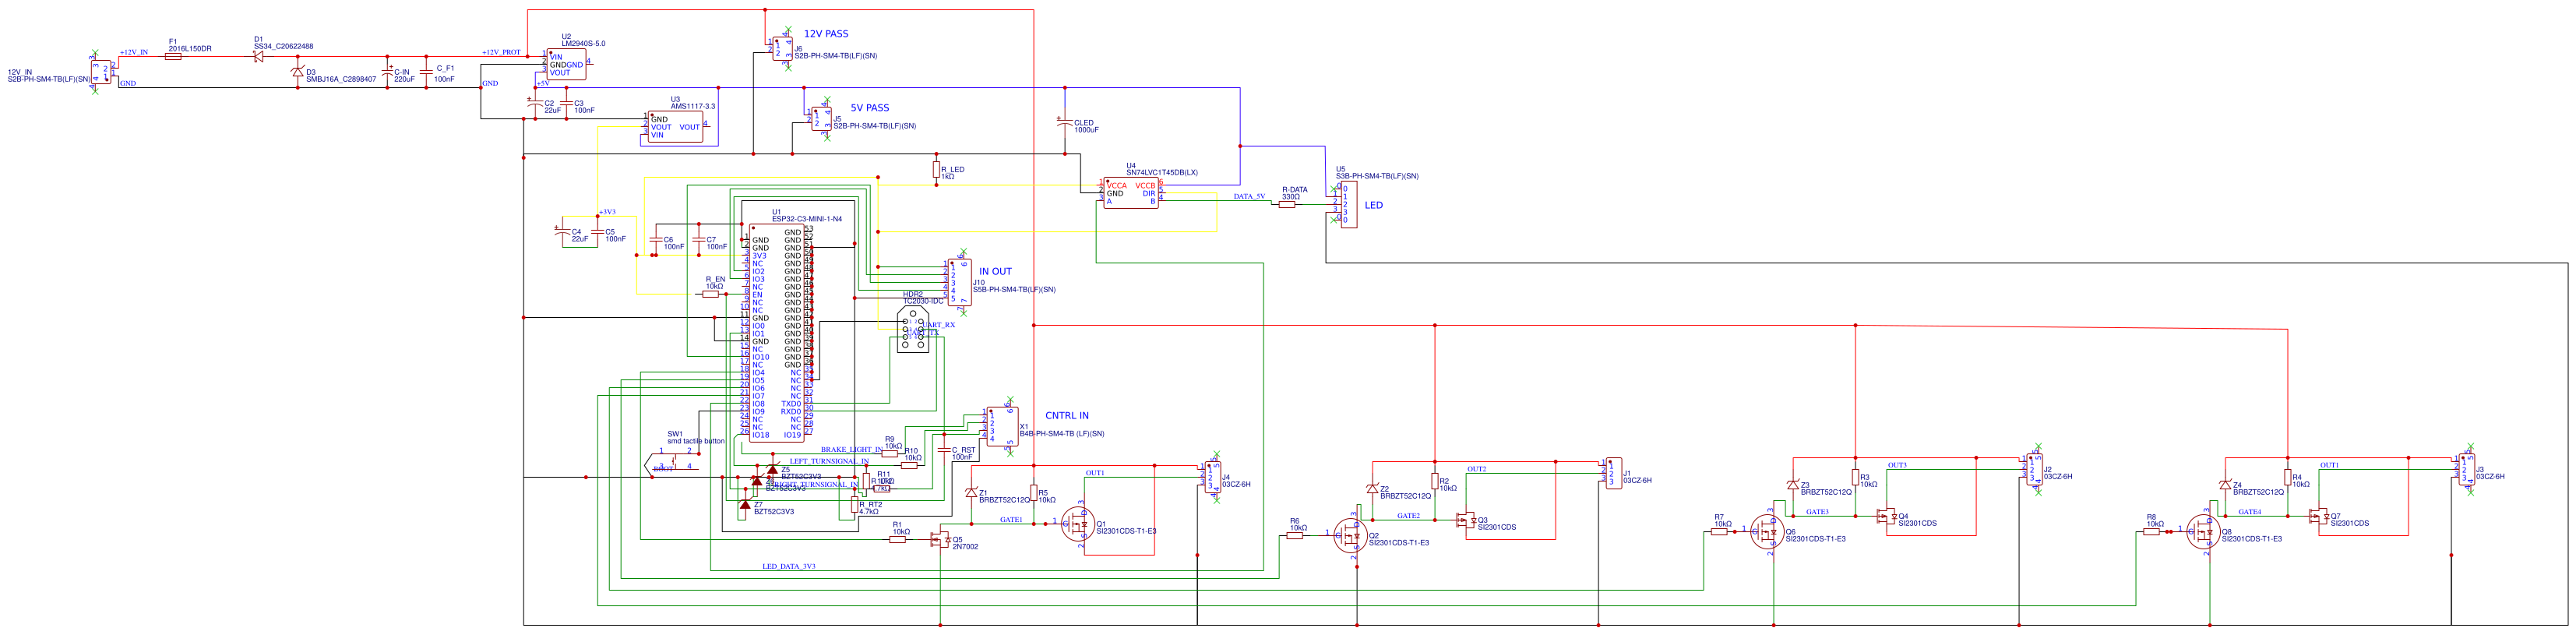Click the 12V PASS connector J6
The width and height of the screenshot is (2576, 635).
point(781,48)
